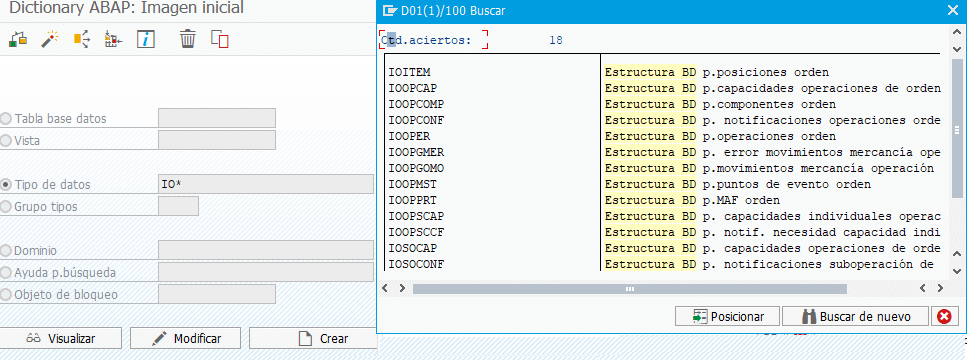Open the Where-used list icon

click(82, 40)
